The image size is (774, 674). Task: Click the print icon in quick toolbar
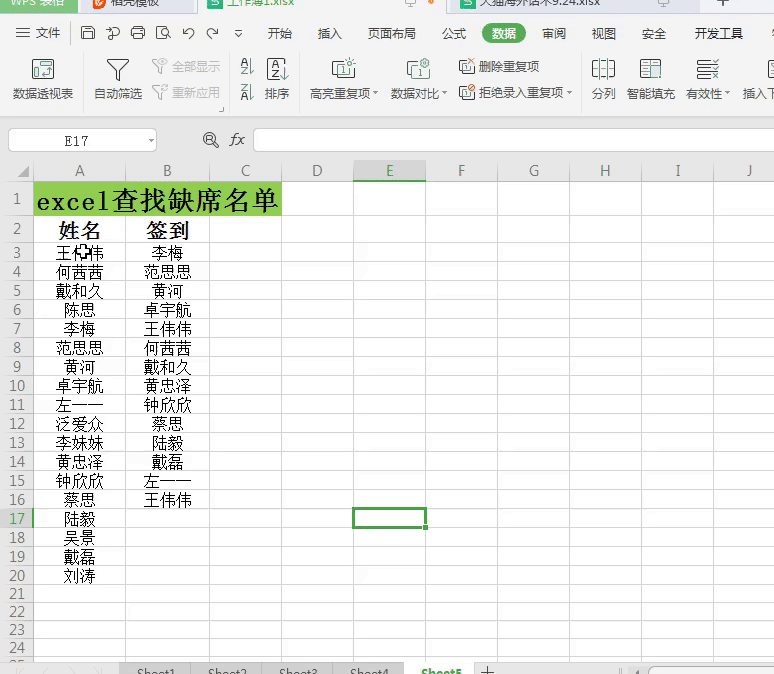pyautogui.click(x=138, y=33)
